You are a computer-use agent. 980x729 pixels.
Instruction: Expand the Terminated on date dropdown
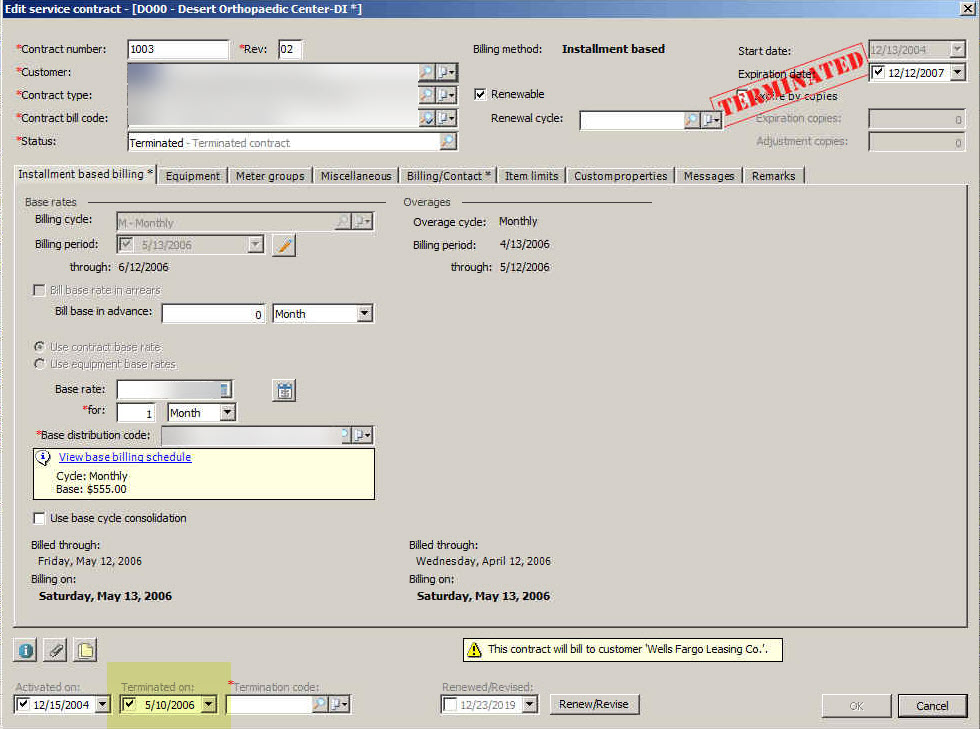point(207,704)
